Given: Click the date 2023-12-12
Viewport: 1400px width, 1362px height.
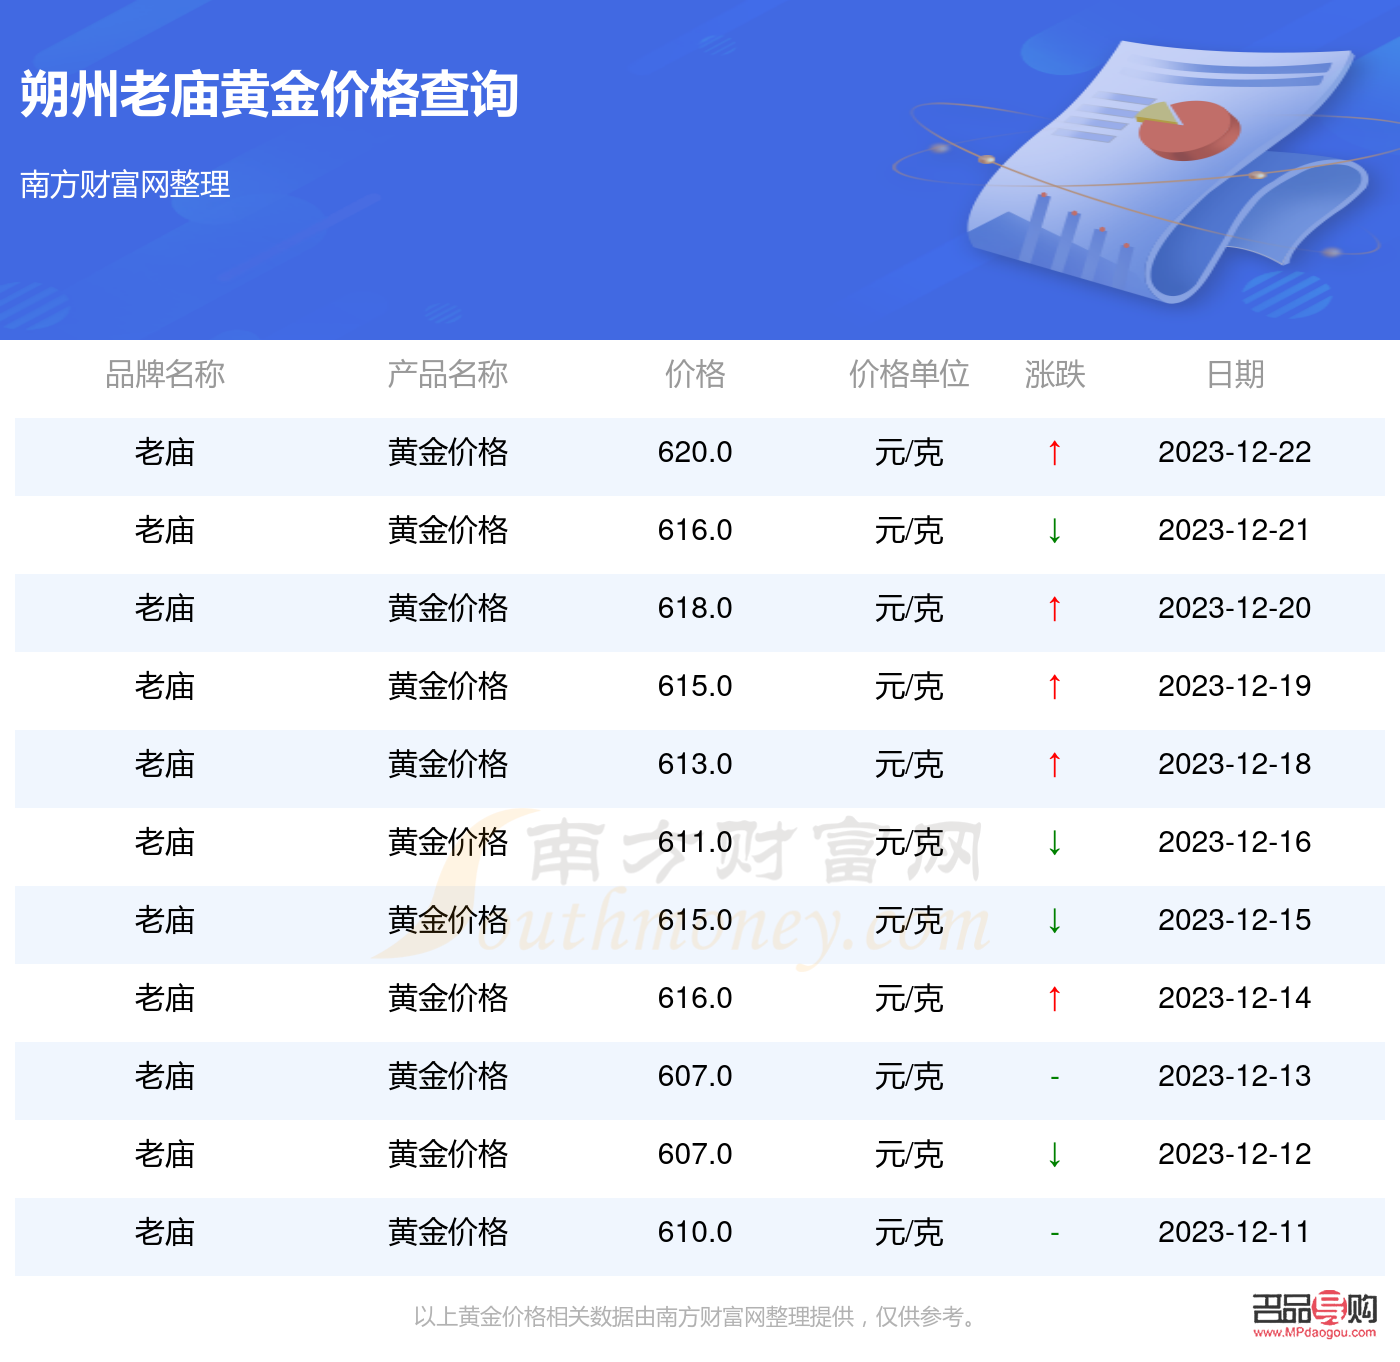Looking at the screenshot, I should [1235, 1154].
